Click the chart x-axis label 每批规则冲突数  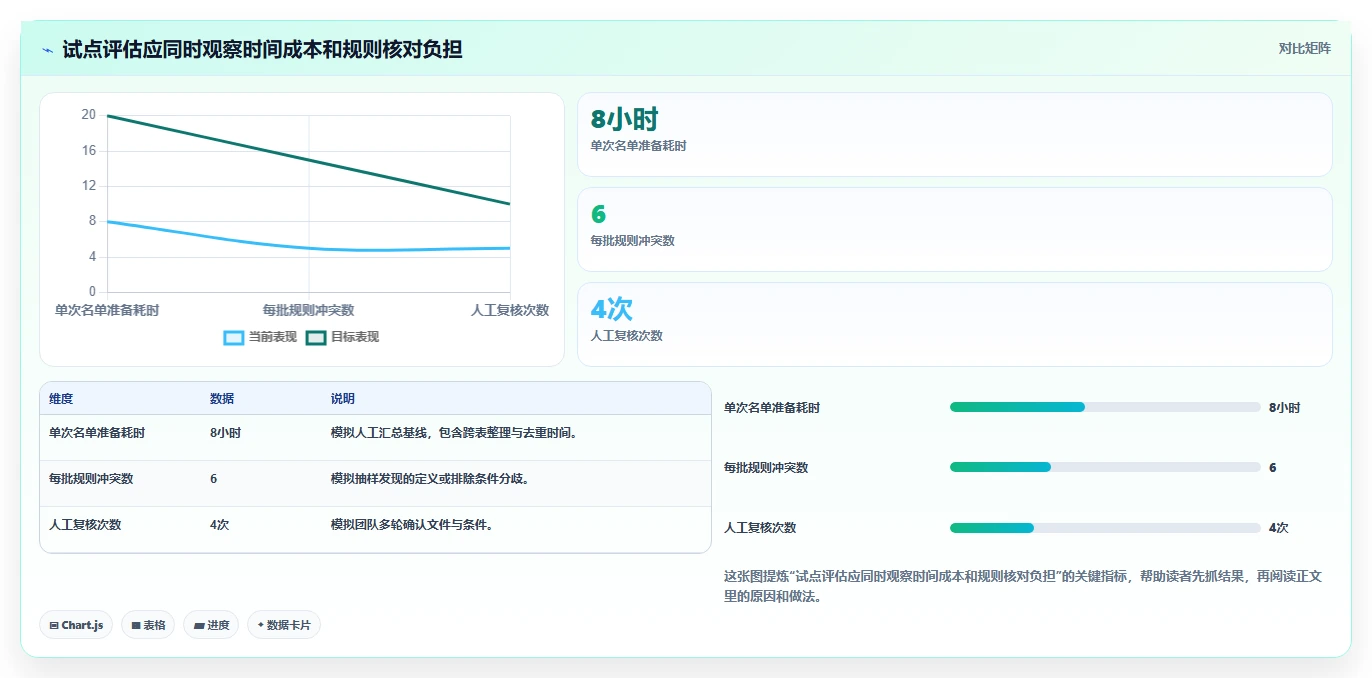click(x=308, y=311)
